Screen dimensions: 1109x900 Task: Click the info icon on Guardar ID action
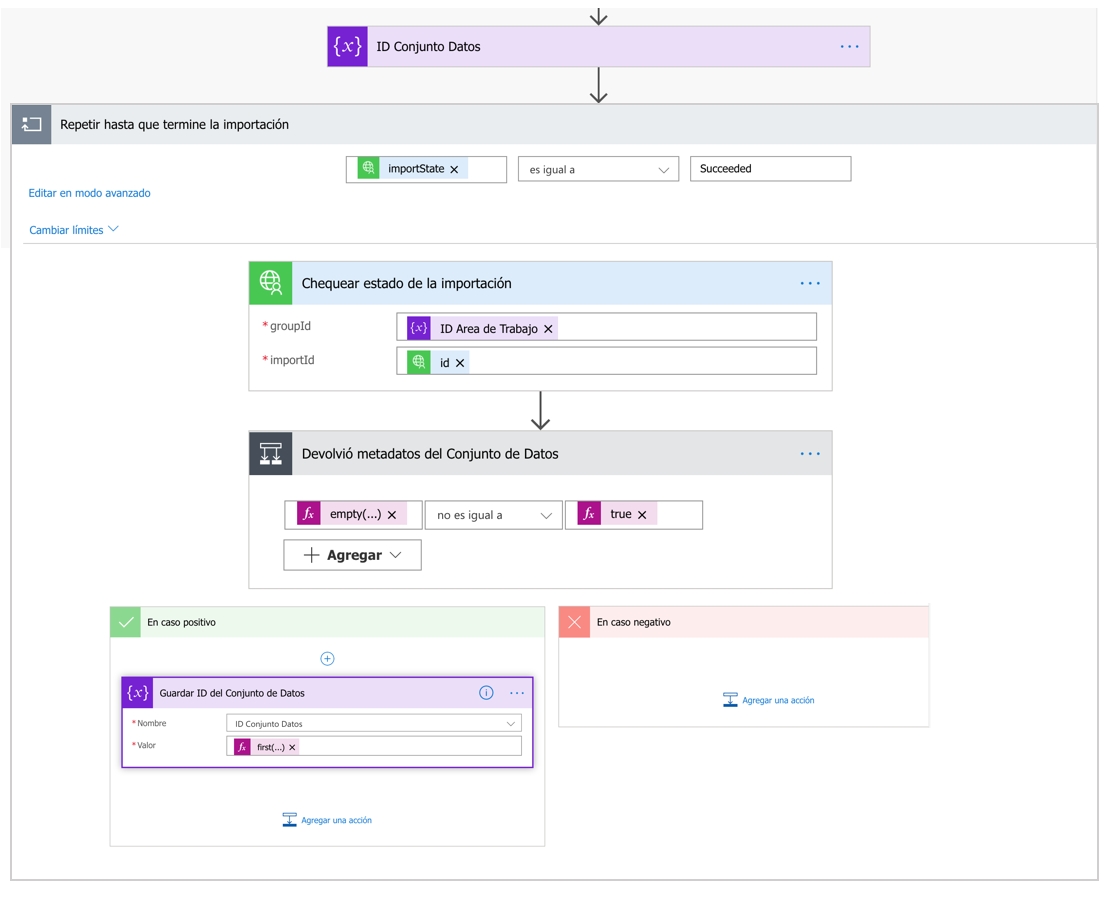point(486,693)
